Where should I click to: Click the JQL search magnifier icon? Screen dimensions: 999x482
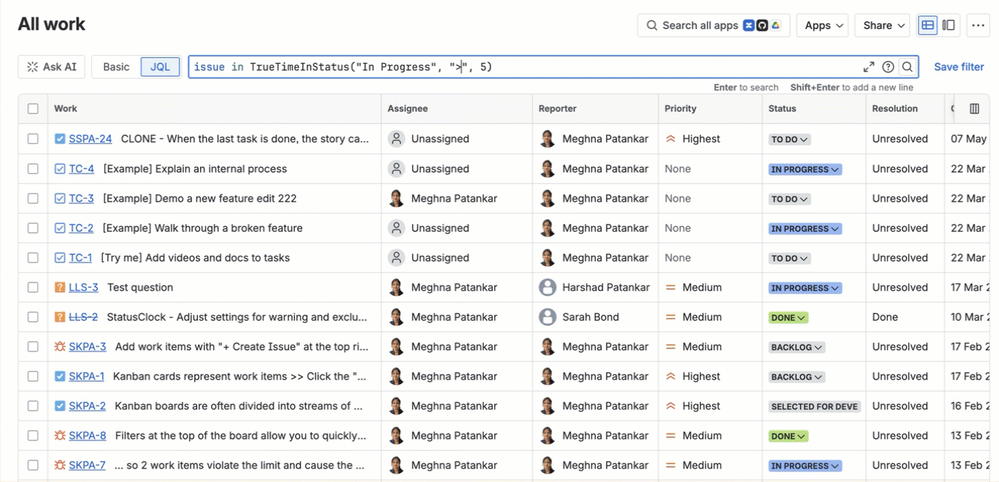pyautogui.click(x=907, y=67)
